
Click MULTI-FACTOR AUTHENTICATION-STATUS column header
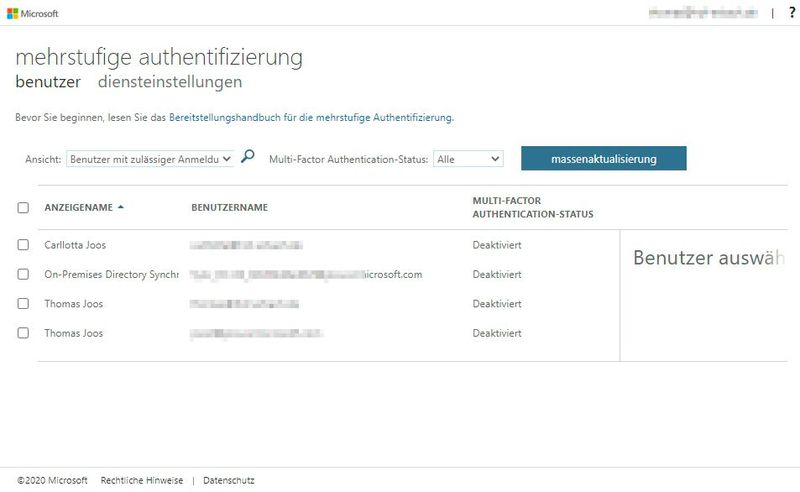[533, 207]
